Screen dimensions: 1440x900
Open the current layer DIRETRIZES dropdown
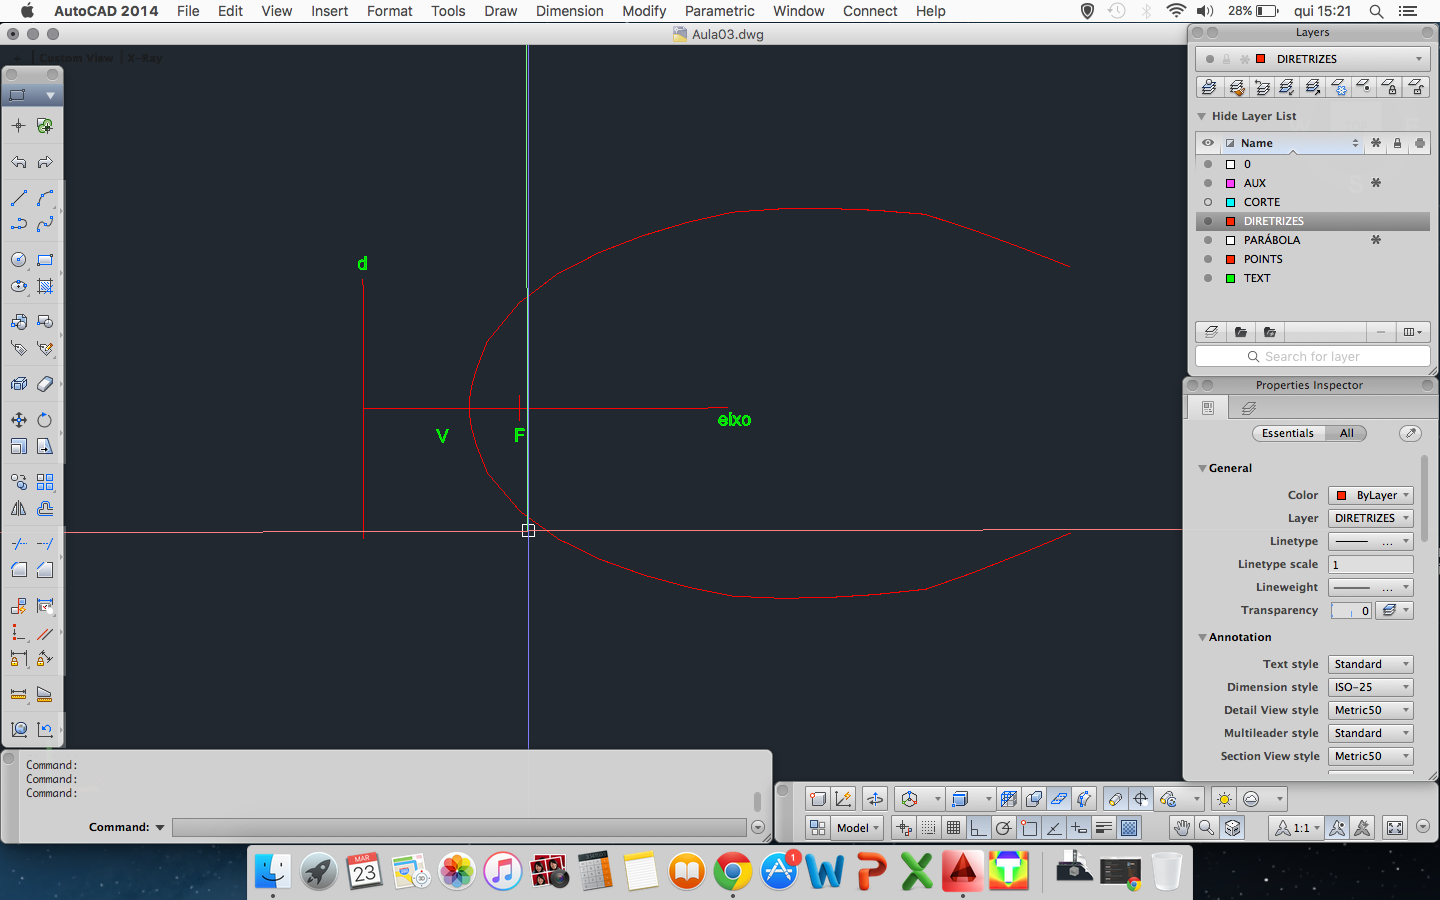[1312, 59]
